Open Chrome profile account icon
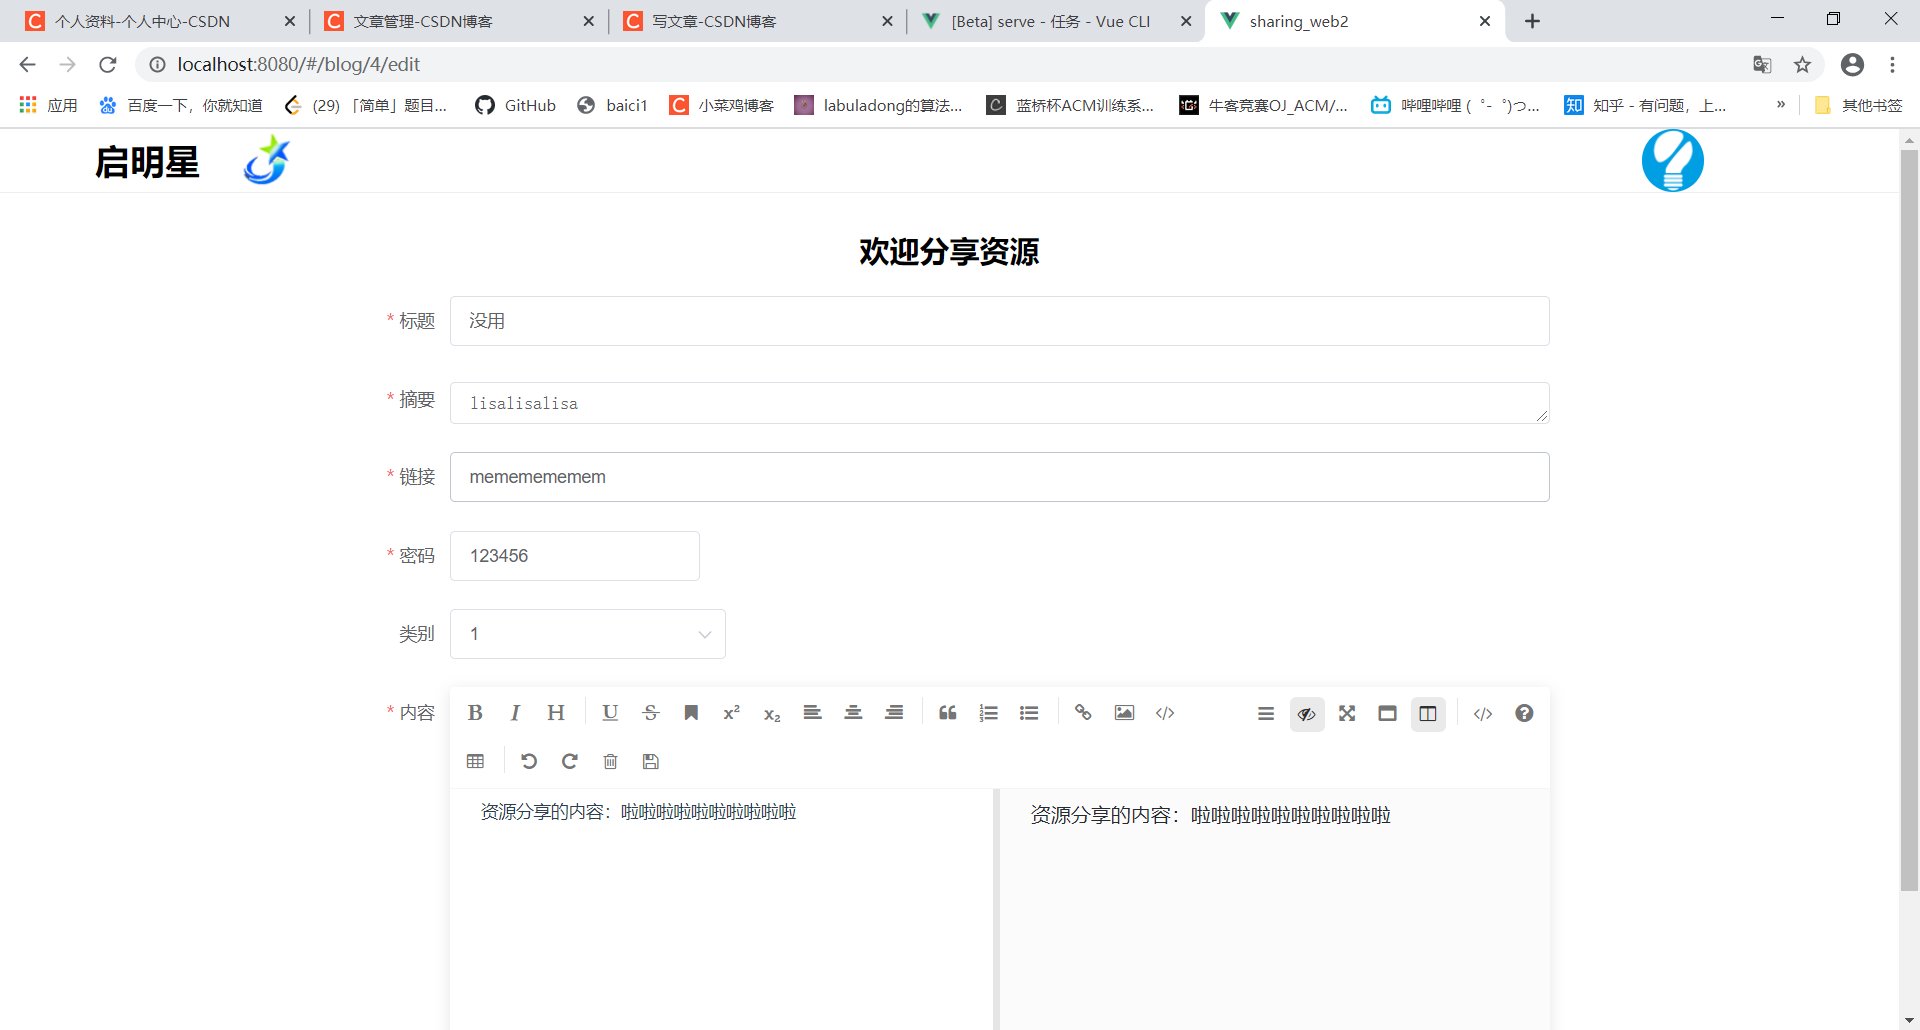The image size is (1920, 1030). click(1852, 64)
